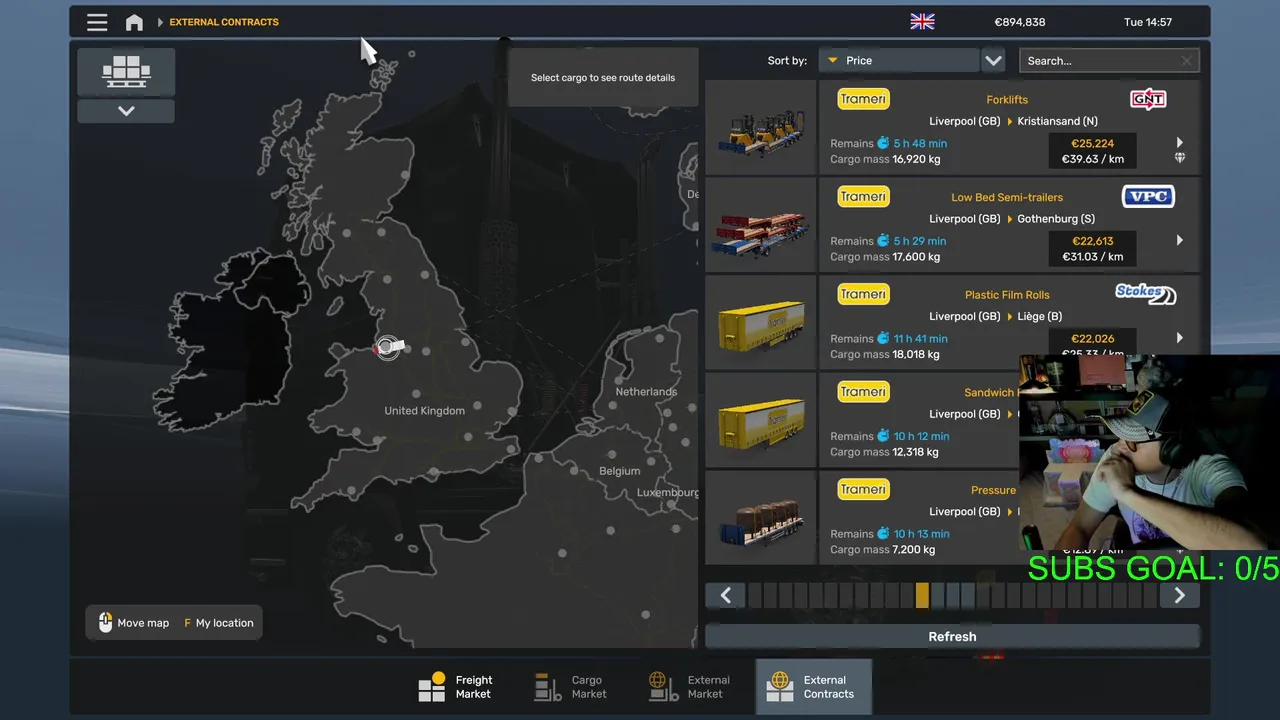Click the Tue 14:57 clock
1280x720 pixels.
click(x=1148, y=22)
